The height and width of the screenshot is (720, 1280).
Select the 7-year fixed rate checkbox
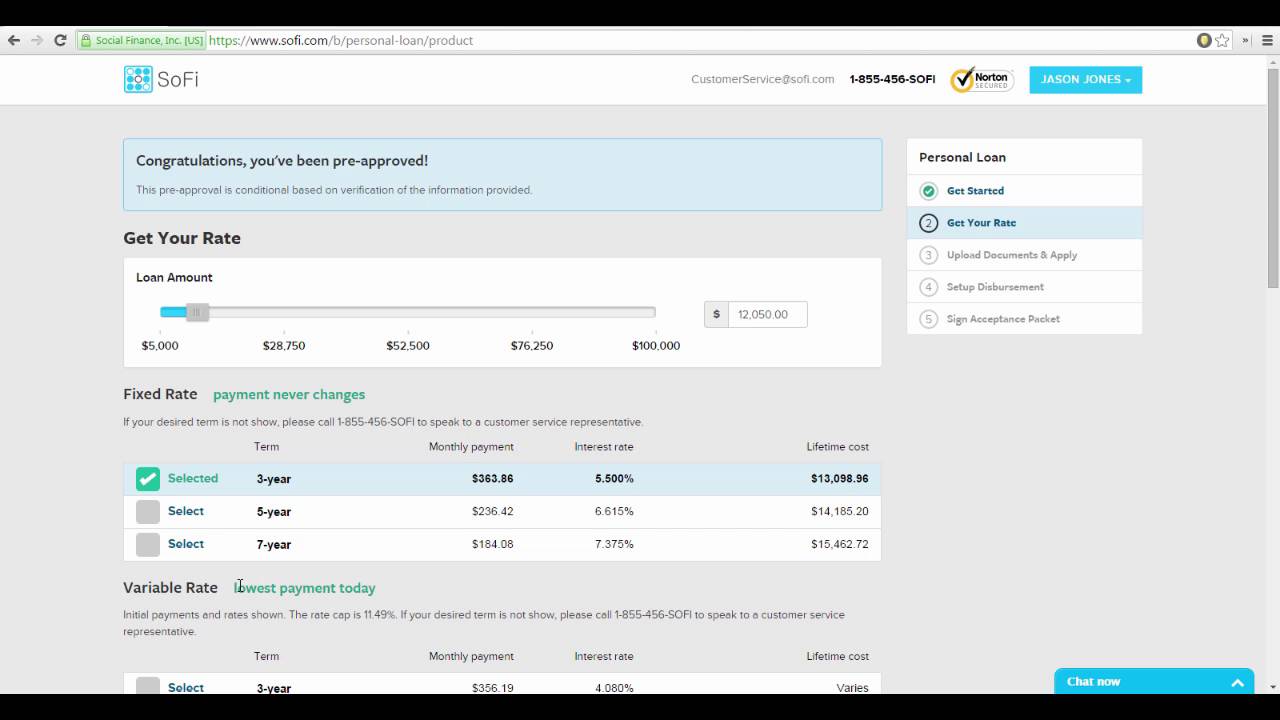pos(148,545)
